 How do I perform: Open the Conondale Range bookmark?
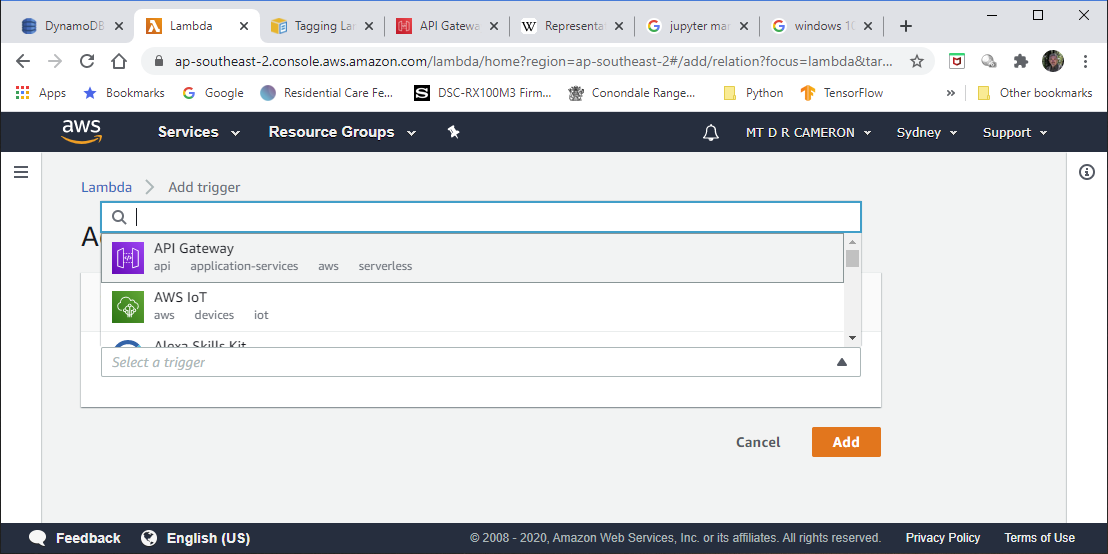pyautogui.click(x=632, y=93)
